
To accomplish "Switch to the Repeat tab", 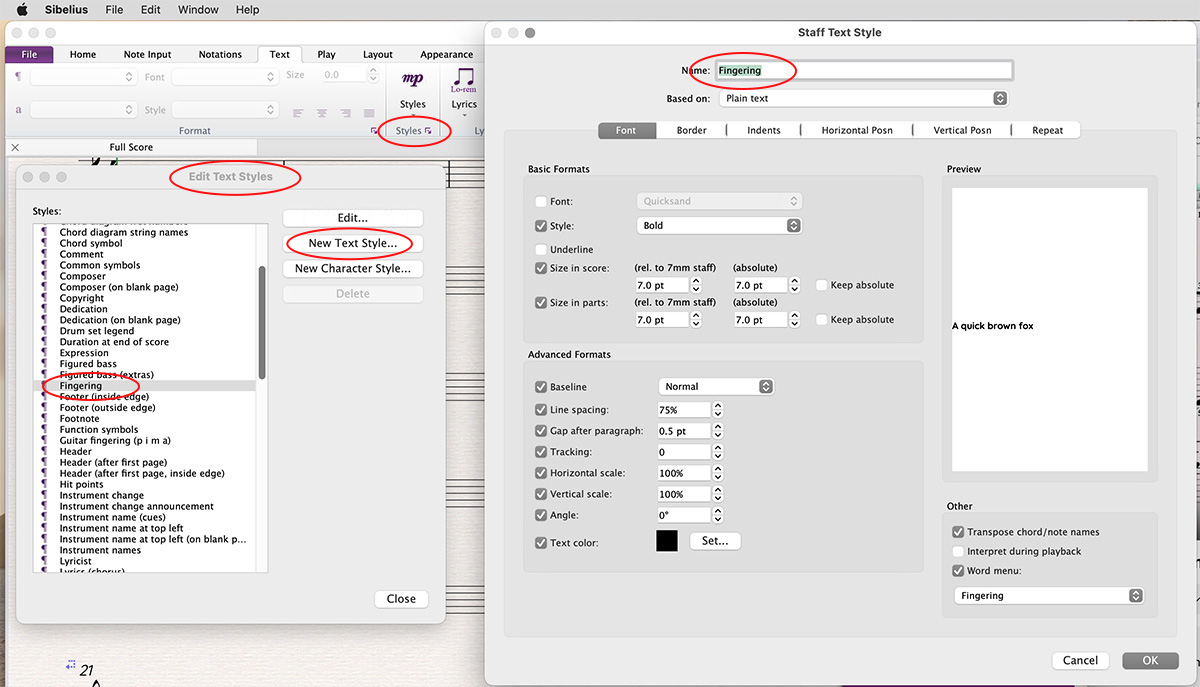I will click(1048, 130).
